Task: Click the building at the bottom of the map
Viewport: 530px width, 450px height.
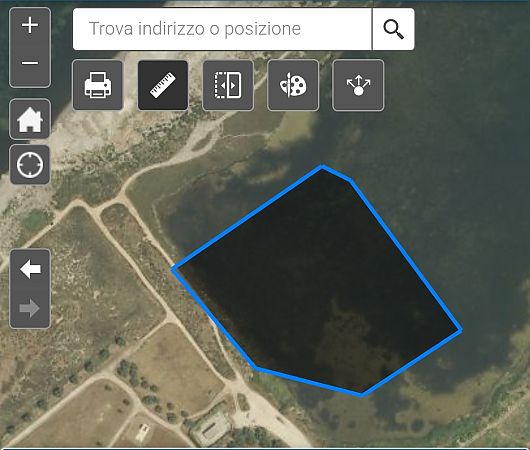Action: point(210,429)
